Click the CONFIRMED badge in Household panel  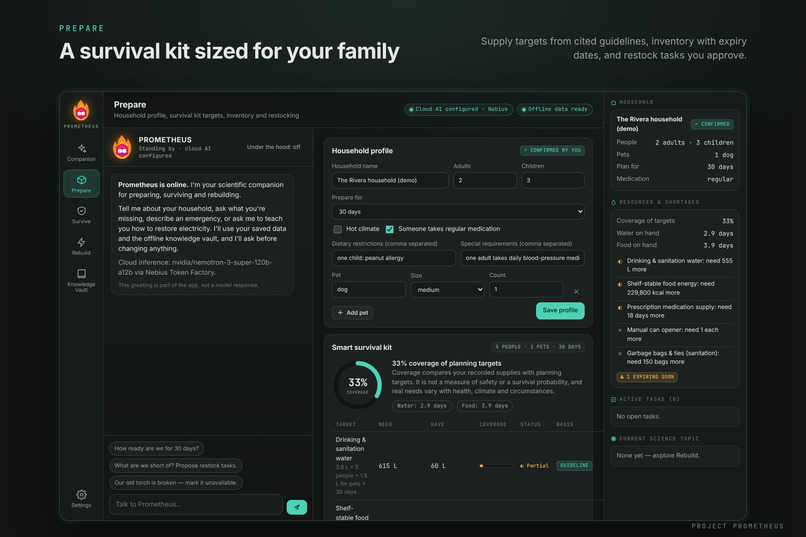point(712,124)
